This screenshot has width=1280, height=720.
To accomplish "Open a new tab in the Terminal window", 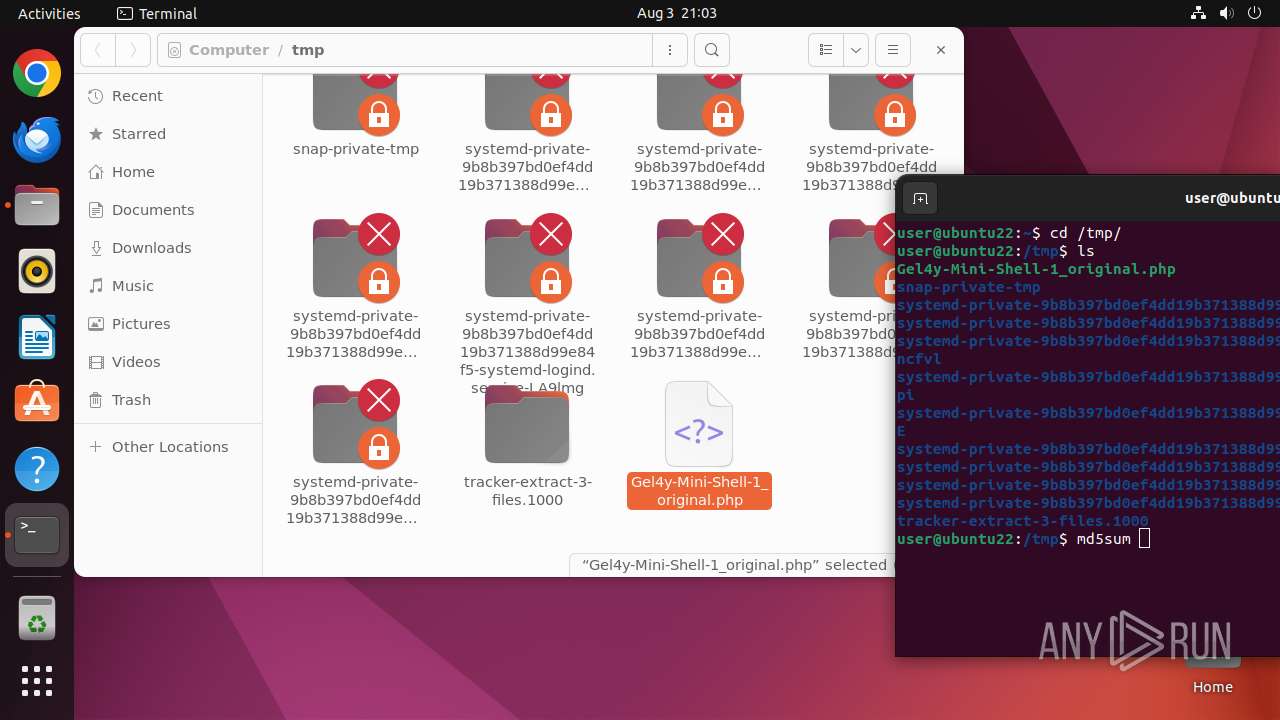I will click(920, 198).
